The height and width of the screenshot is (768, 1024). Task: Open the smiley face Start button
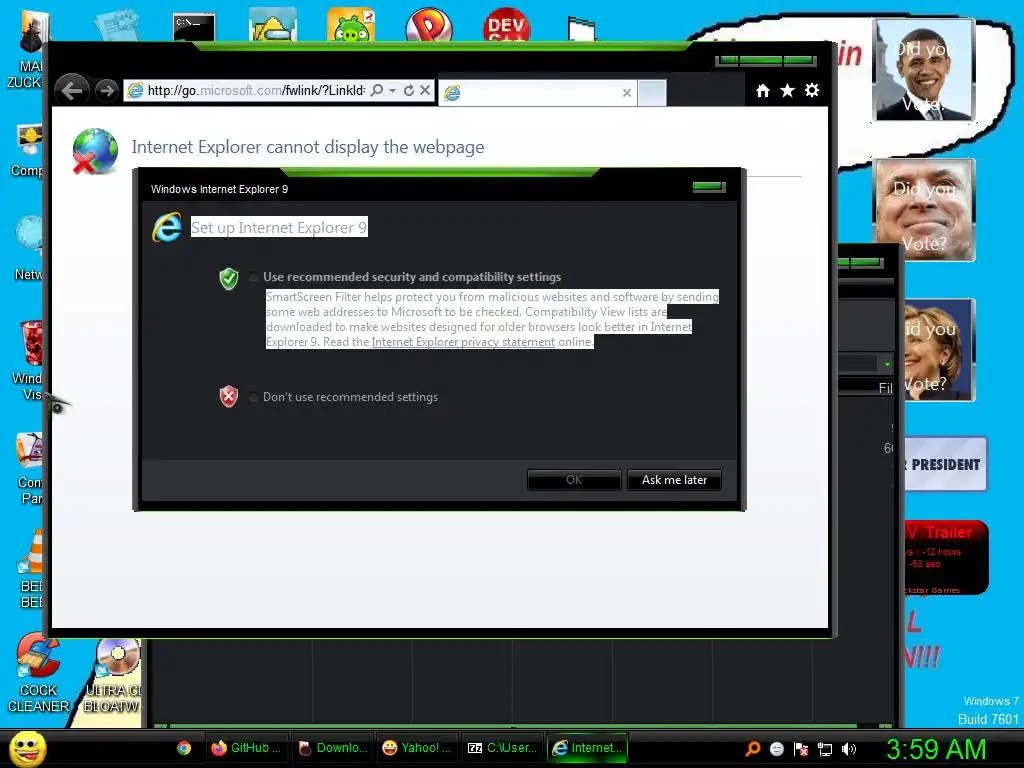(x=27, y=748)
